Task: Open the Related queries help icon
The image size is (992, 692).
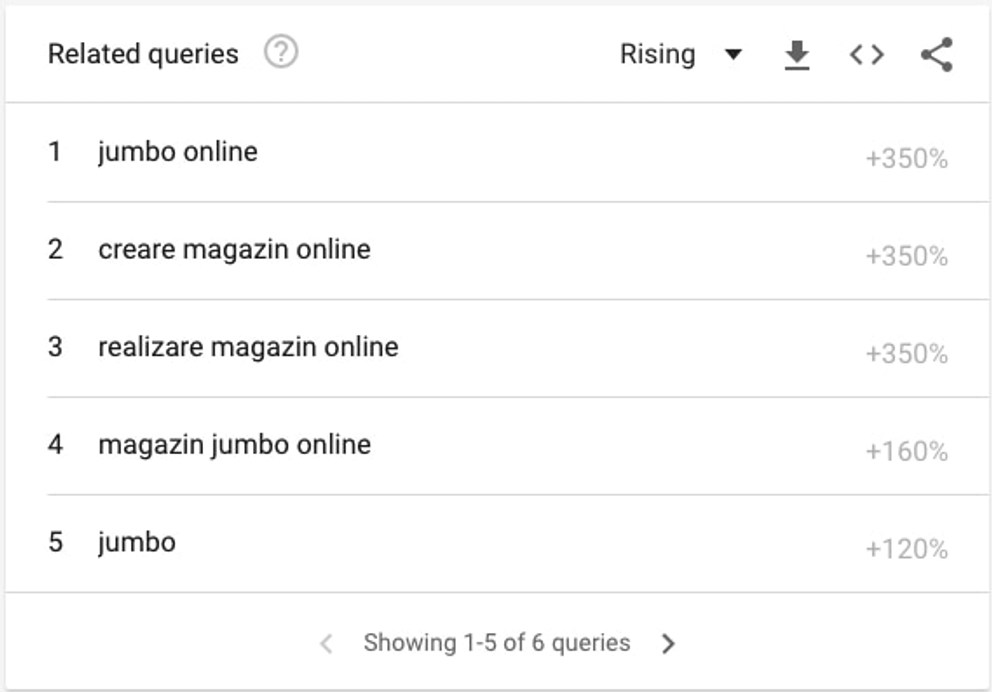Action: coord(281,53)
